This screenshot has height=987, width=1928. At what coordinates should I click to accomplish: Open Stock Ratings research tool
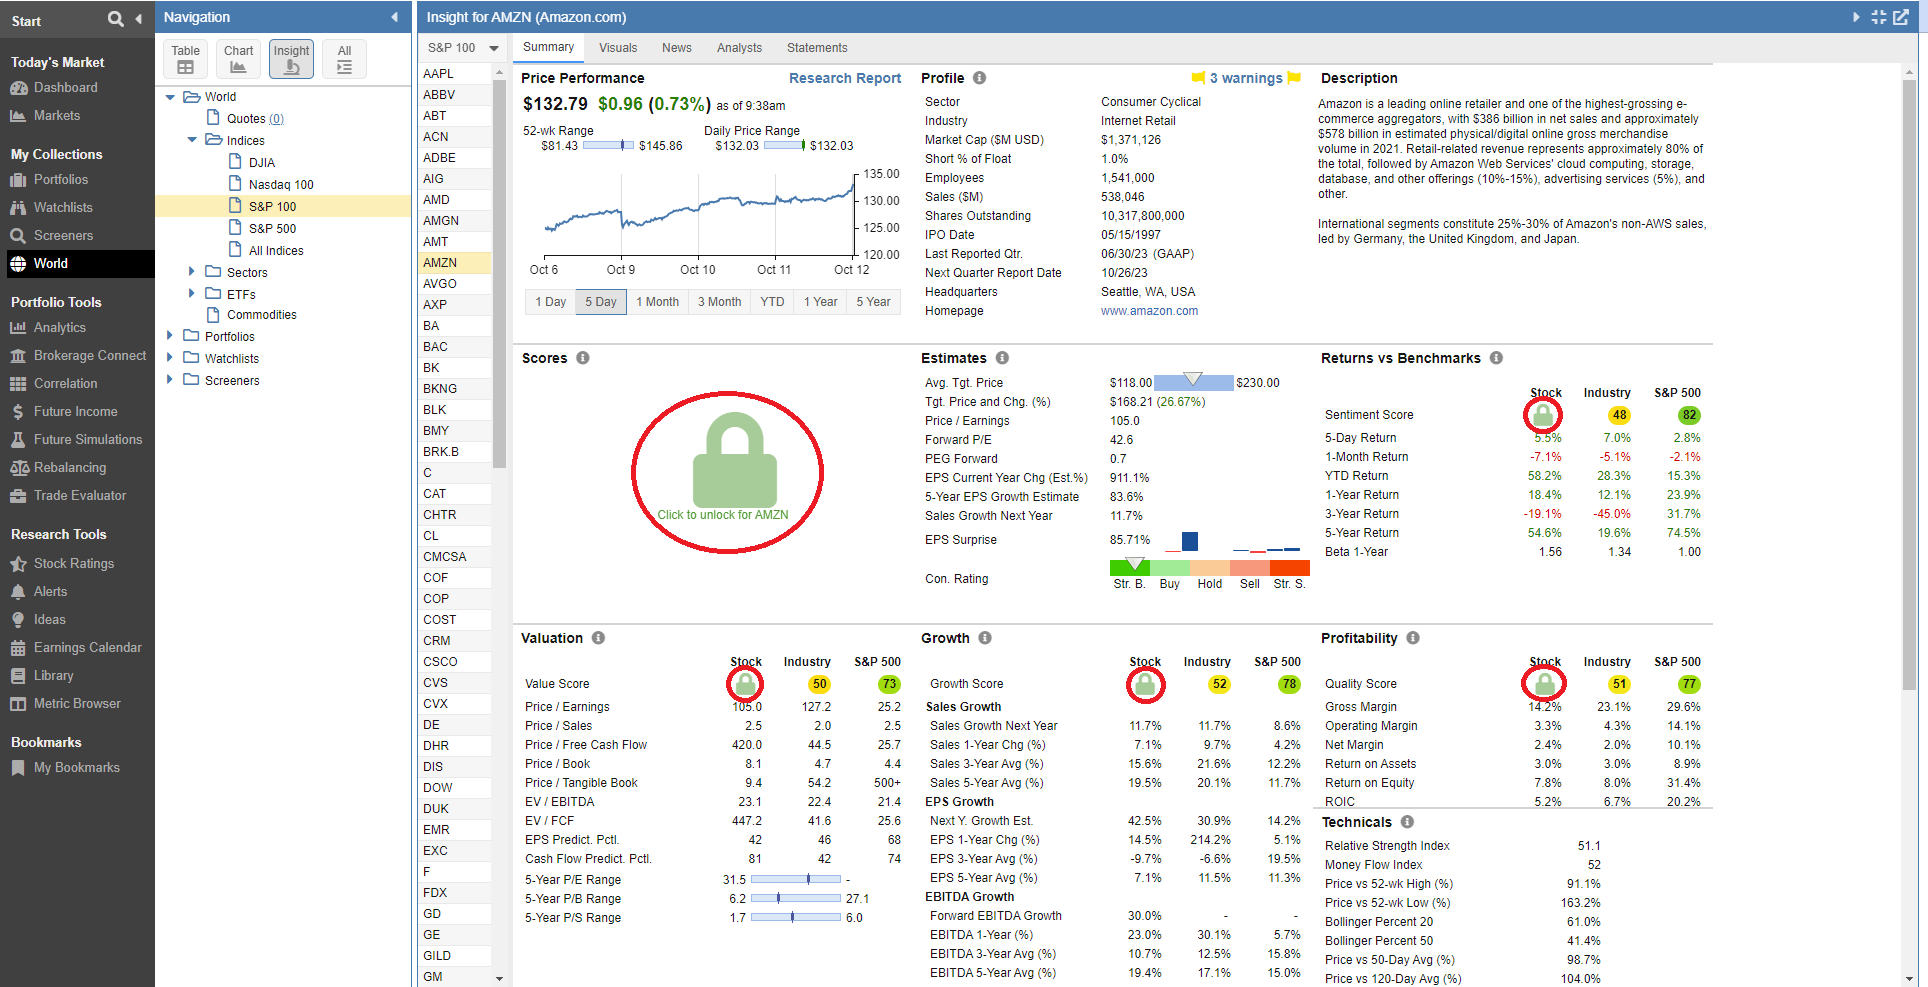73,564
